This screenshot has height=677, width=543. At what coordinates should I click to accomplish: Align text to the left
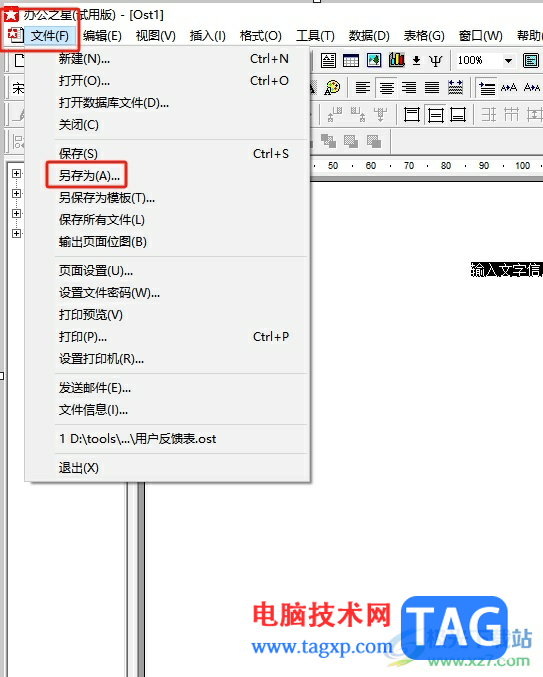tap(363, 88)
